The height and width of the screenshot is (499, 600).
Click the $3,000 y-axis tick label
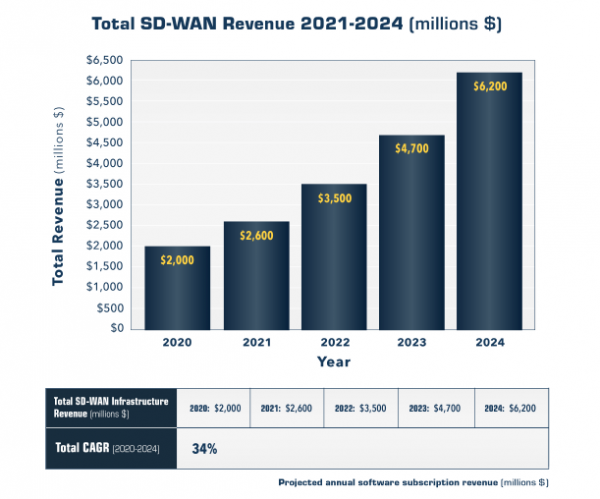104,204
